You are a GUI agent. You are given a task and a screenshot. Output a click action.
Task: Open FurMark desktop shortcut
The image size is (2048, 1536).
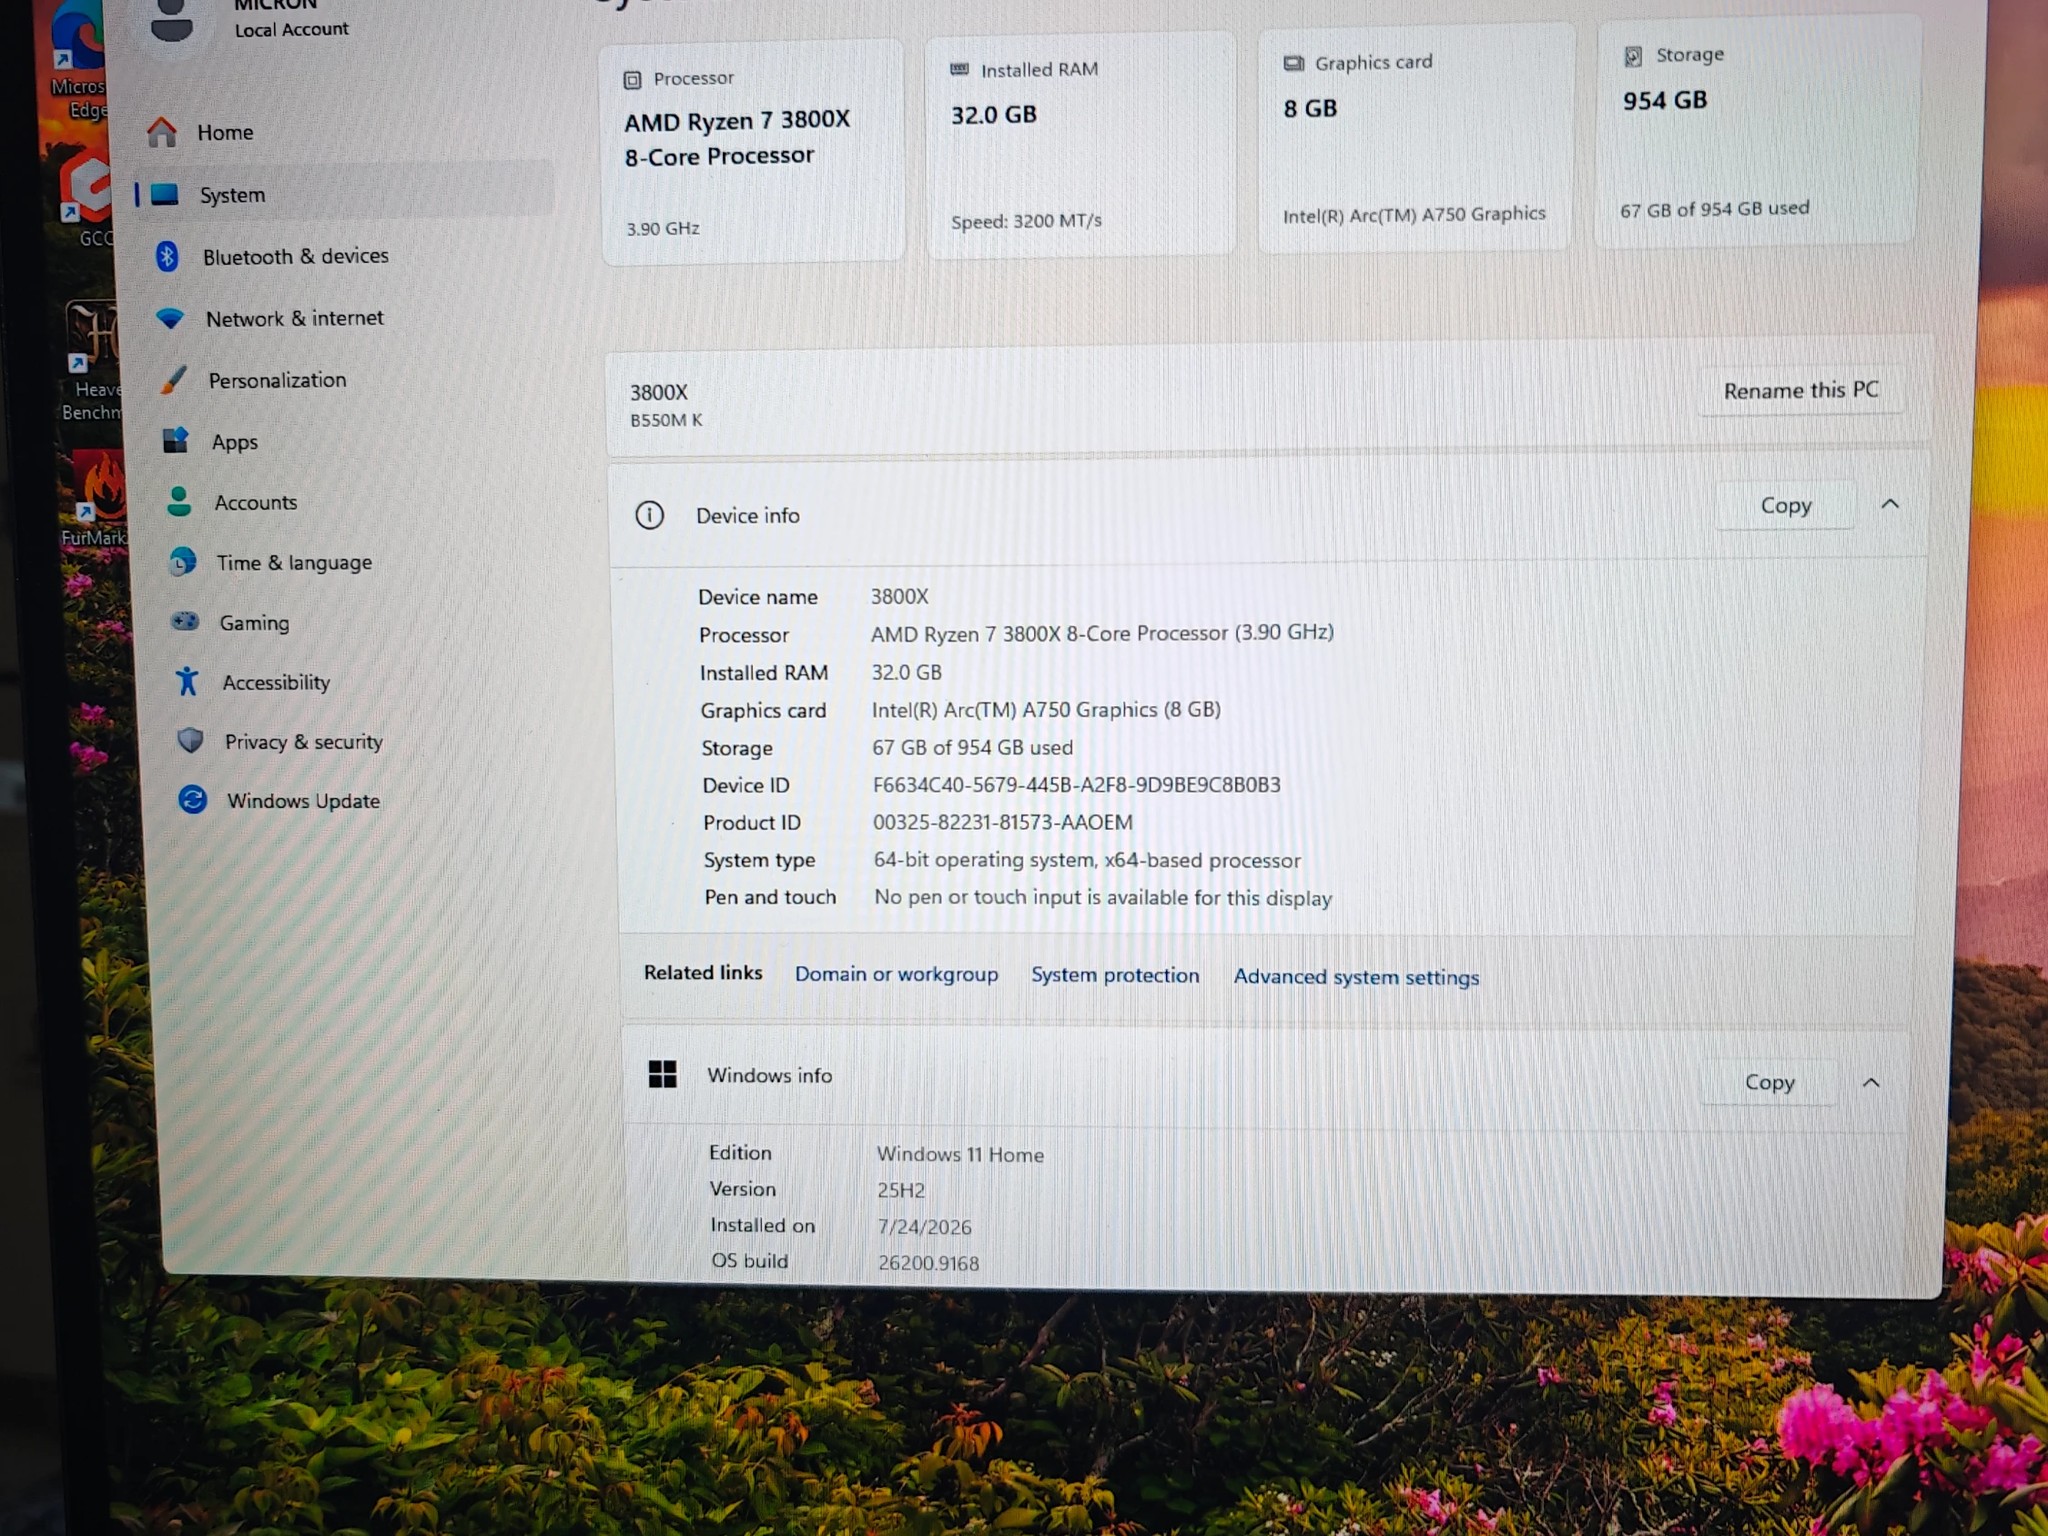click(95, 500)
